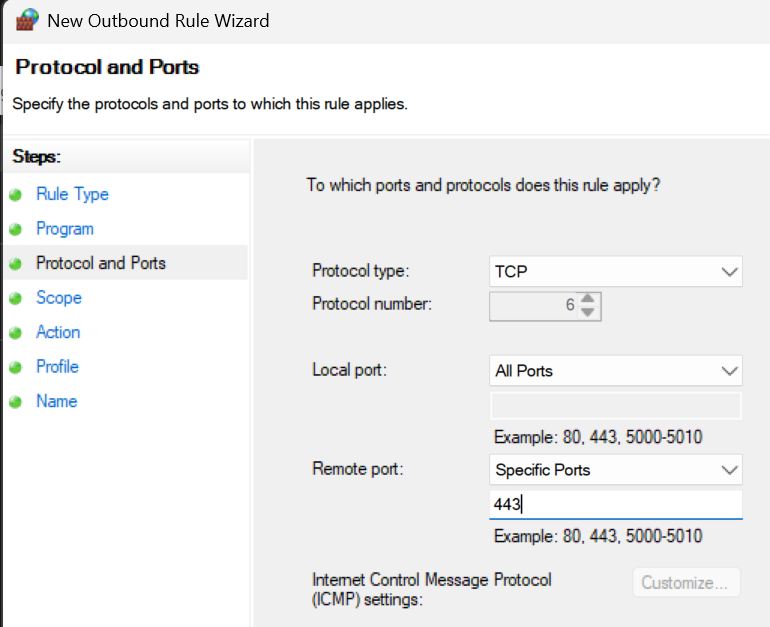Open the Action step
The width and height of the screenshot is (770, 627).
coord(58,332)
